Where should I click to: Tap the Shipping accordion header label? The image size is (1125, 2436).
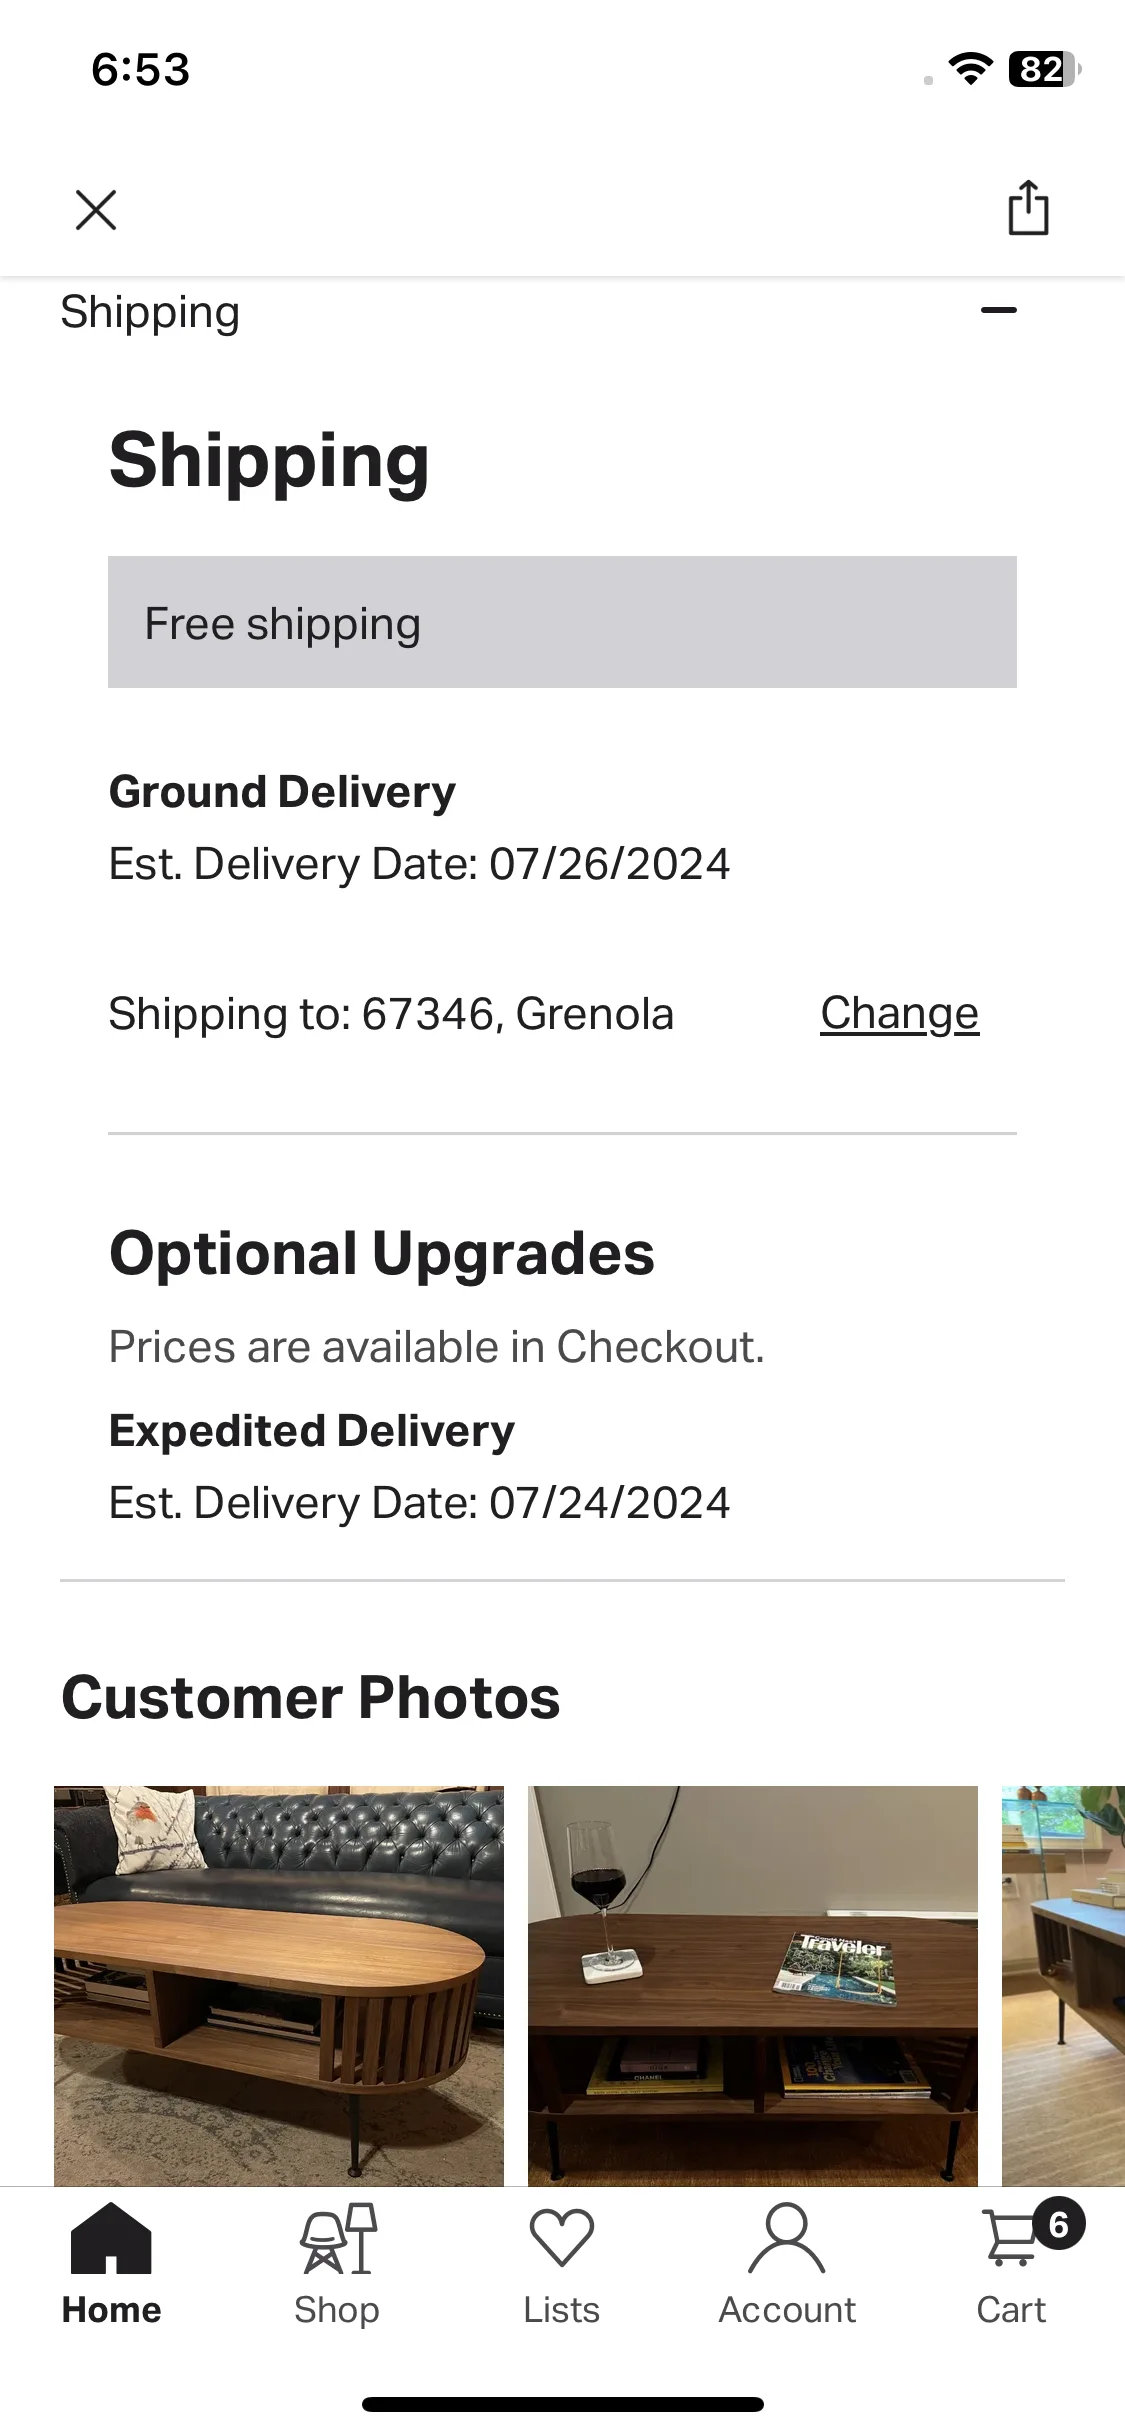[150, 312]
